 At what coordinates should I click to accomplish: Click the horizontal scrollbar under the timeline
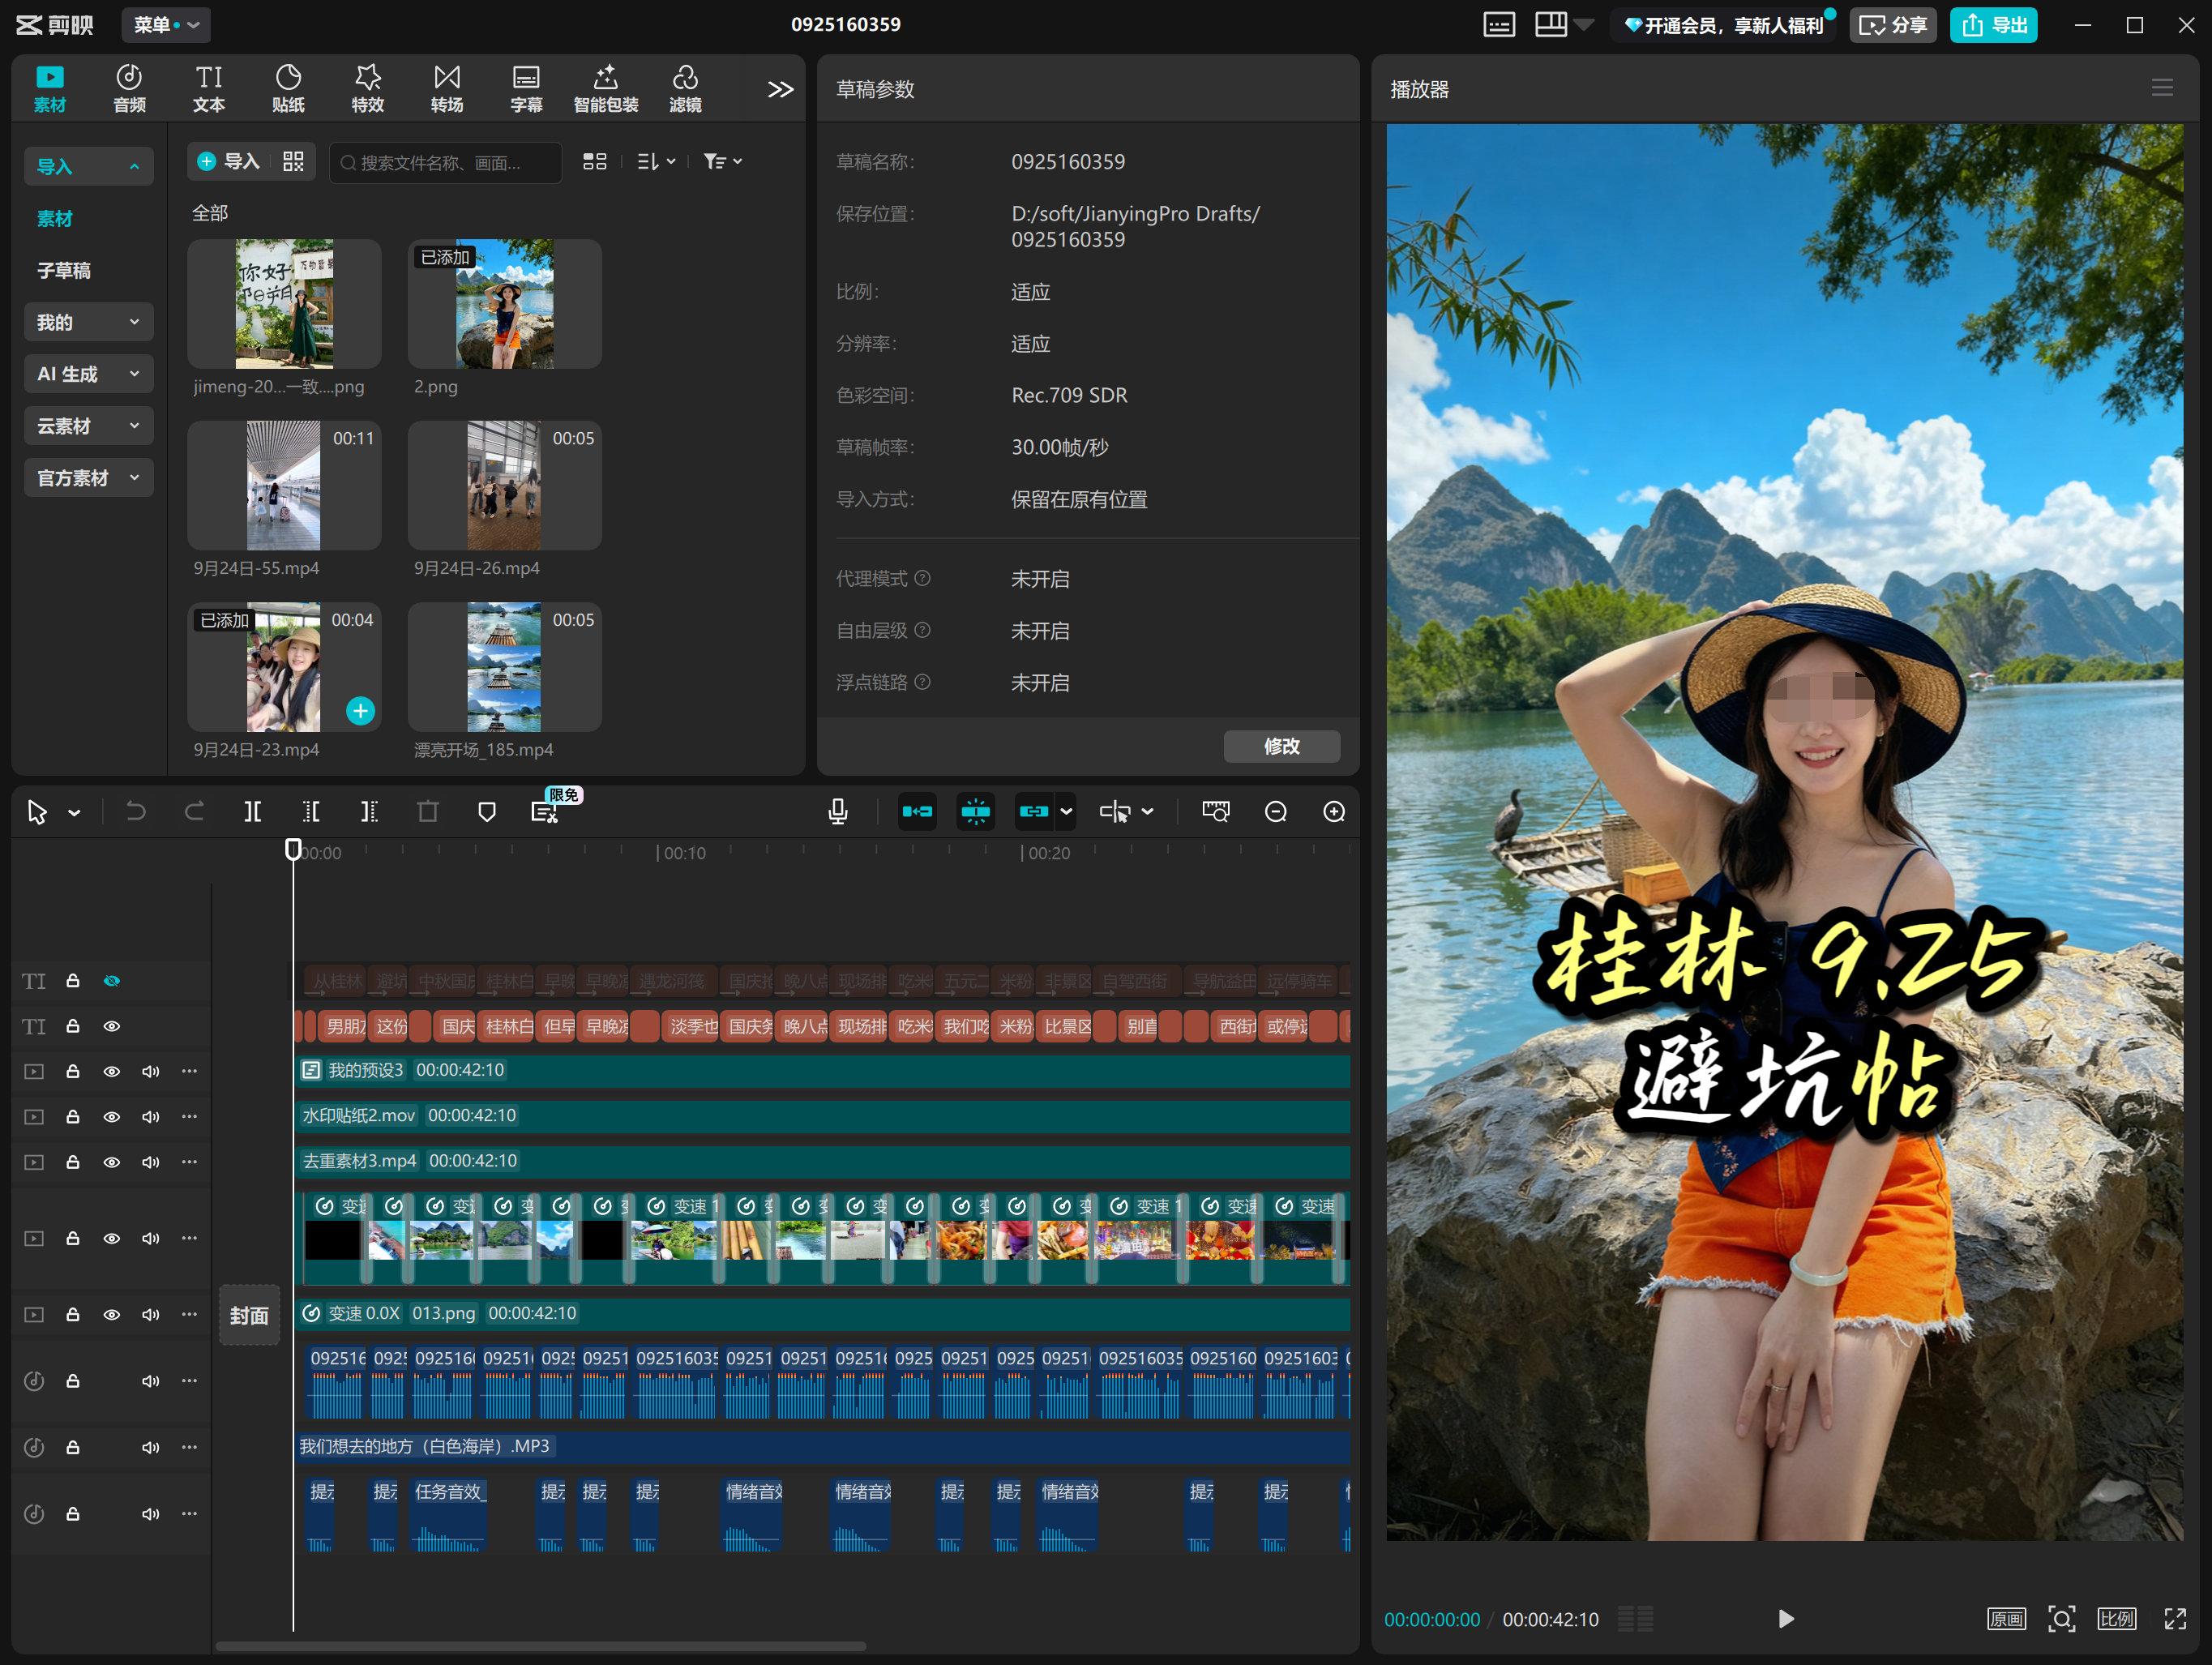(540, 1646)
